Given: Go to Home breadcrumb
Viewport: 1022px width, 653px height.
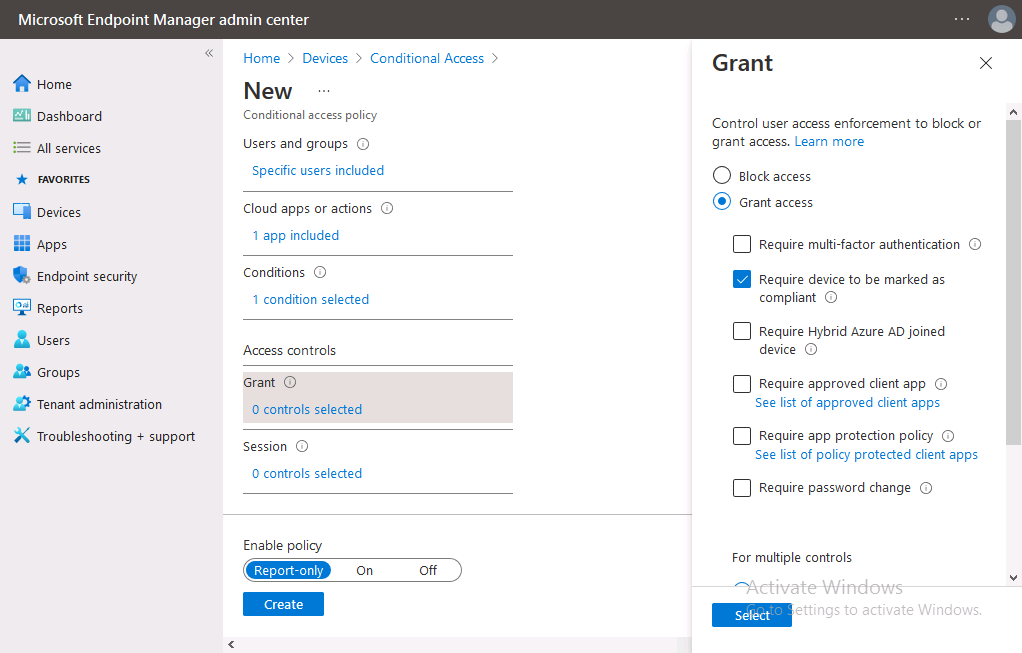Looking at the screenshot, I should tap(261, 59).
